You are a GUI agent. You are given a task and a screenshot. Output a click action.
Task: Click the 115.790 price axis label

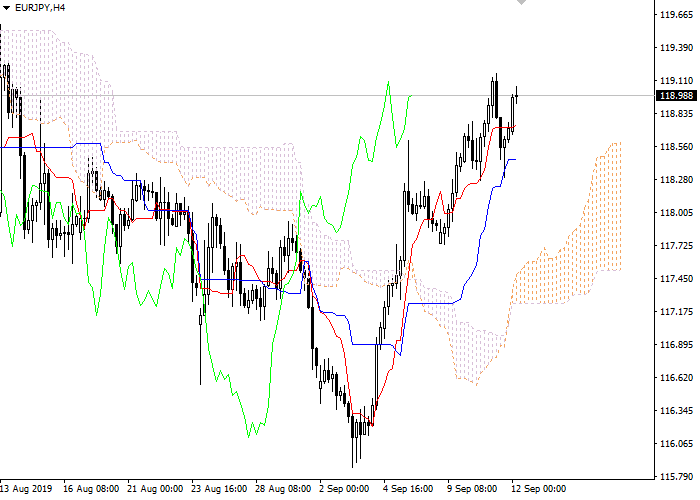[x=676, y=477]
